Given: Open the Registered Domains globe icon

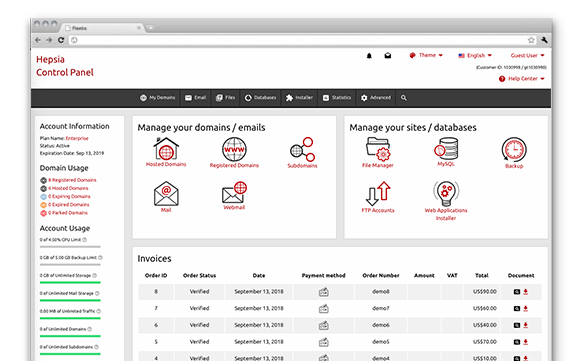Looking at the screenshot, I should click(x=234, y=149).
